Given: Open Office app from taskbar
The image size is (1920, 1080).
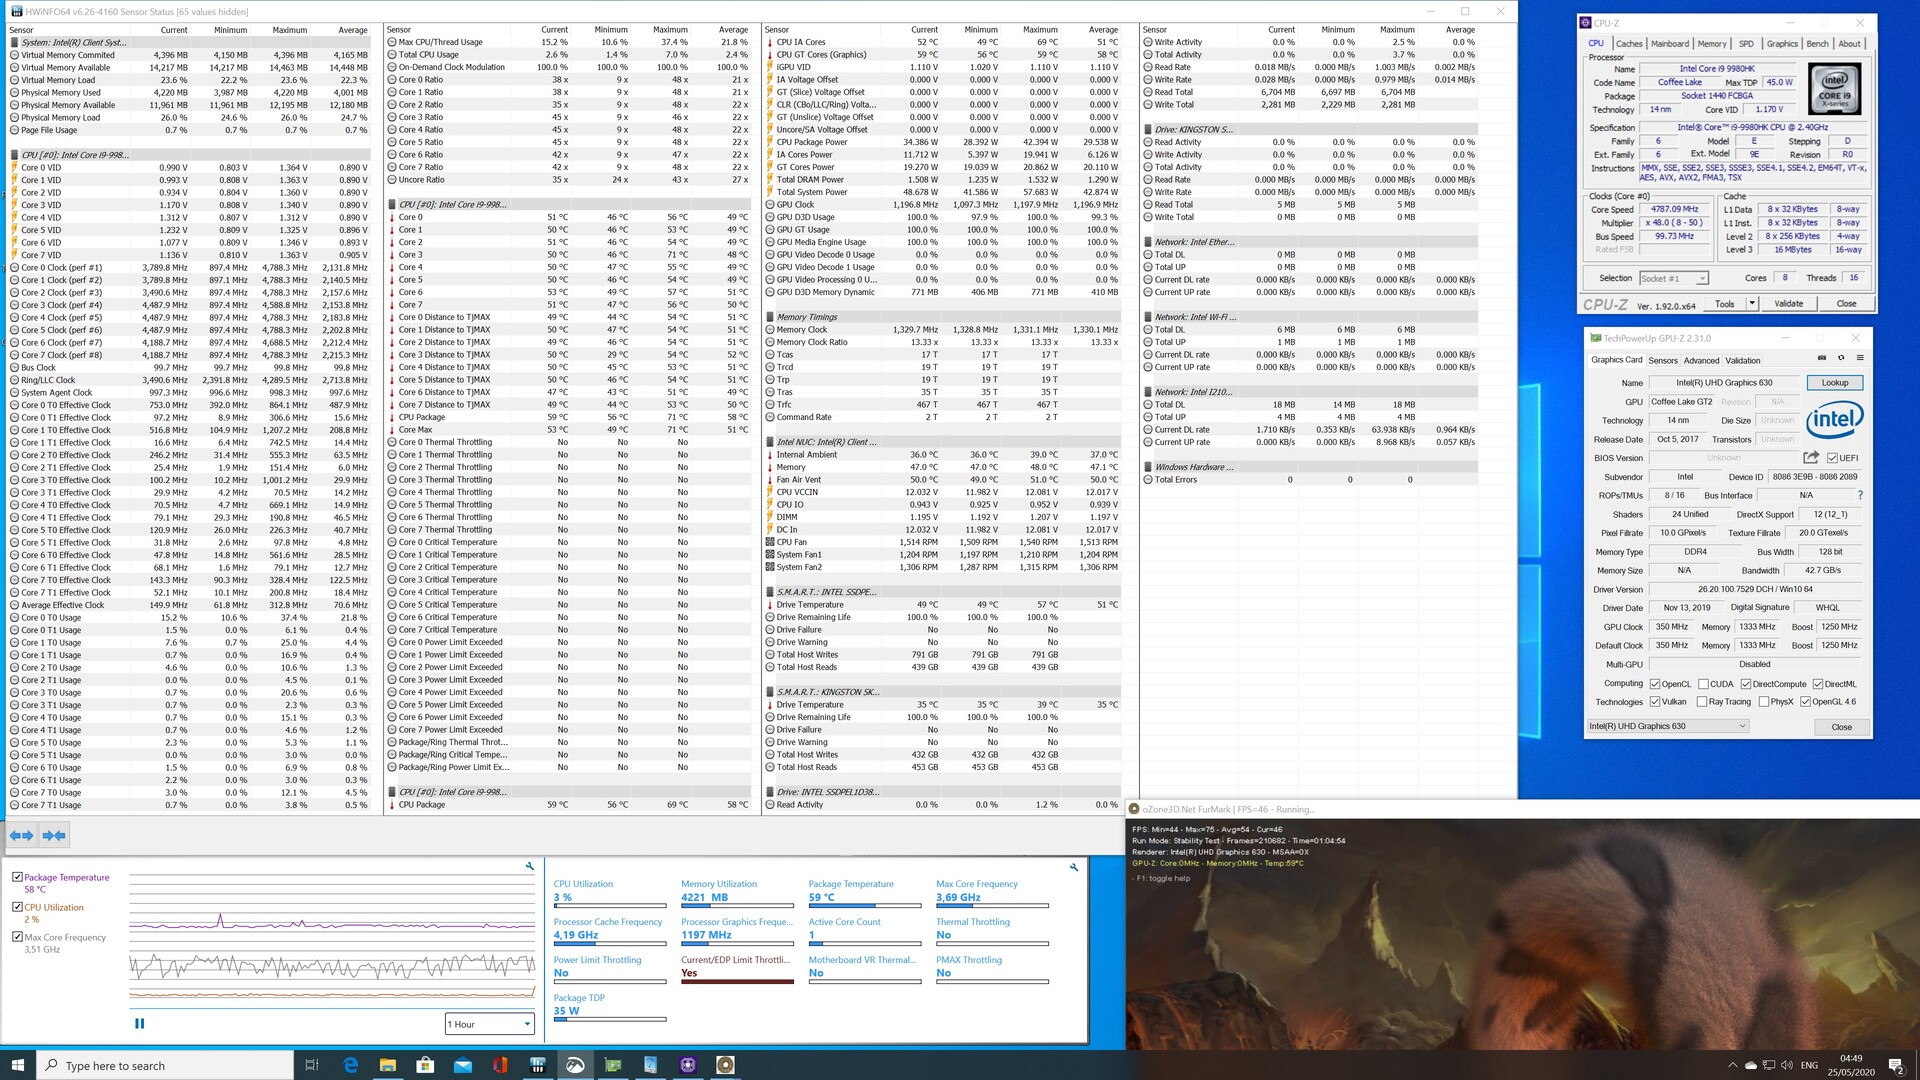Looking at the screenshot, I should tap(500, 1065).
